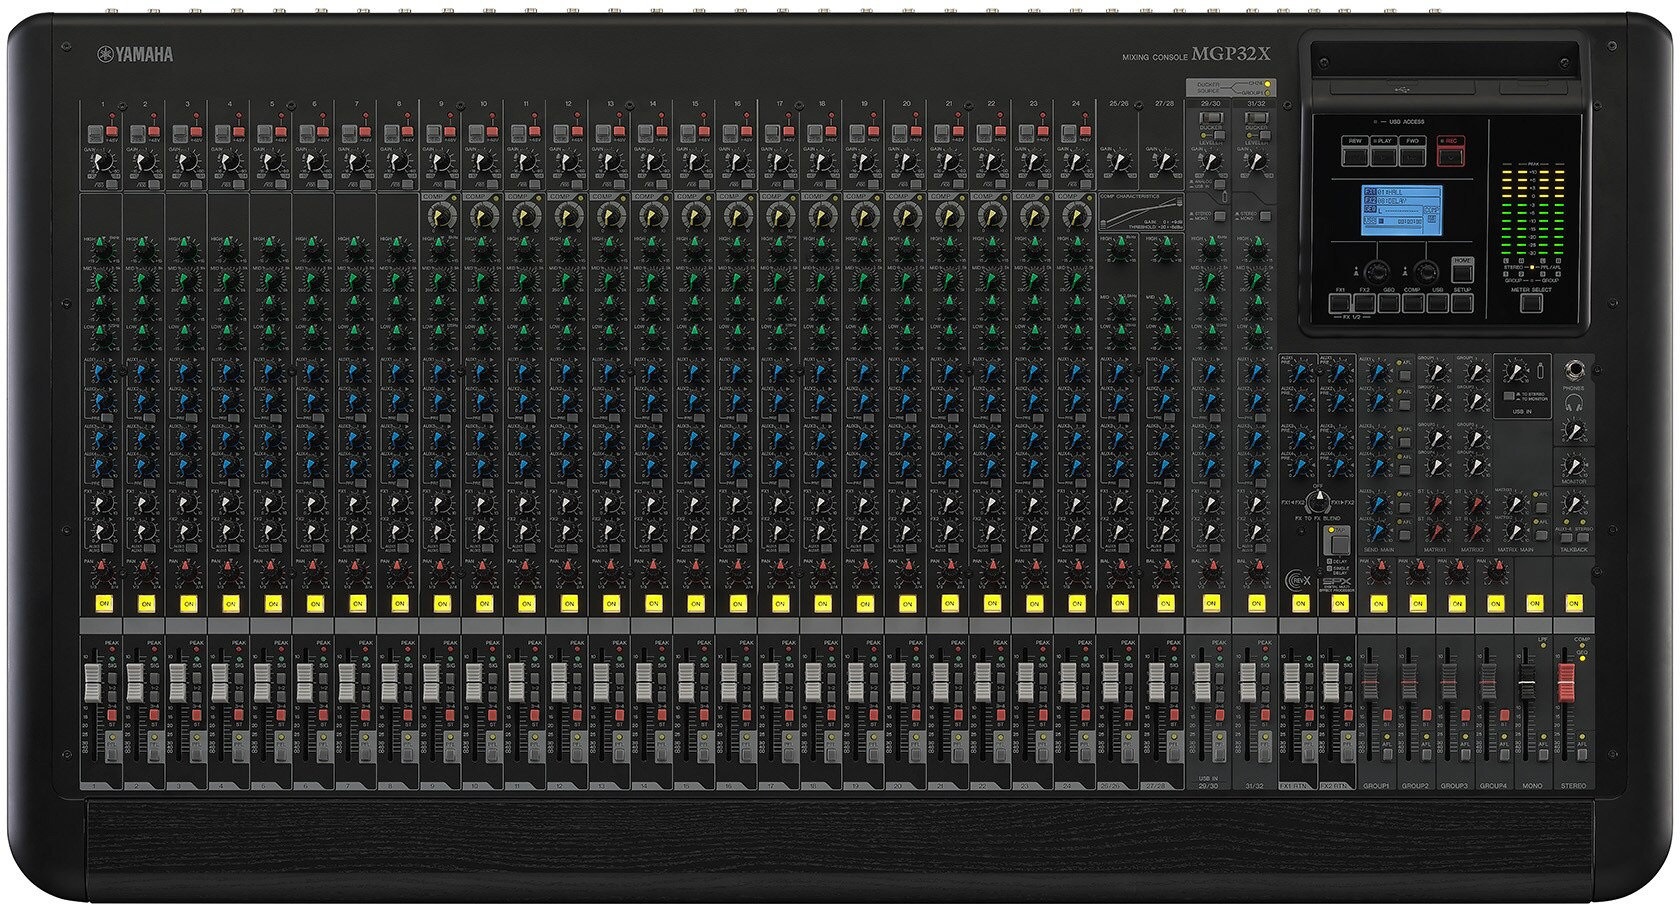The image size is (1680, 904).
Task: Click the channel 5 GAIN knob
Action: [272, 160]
